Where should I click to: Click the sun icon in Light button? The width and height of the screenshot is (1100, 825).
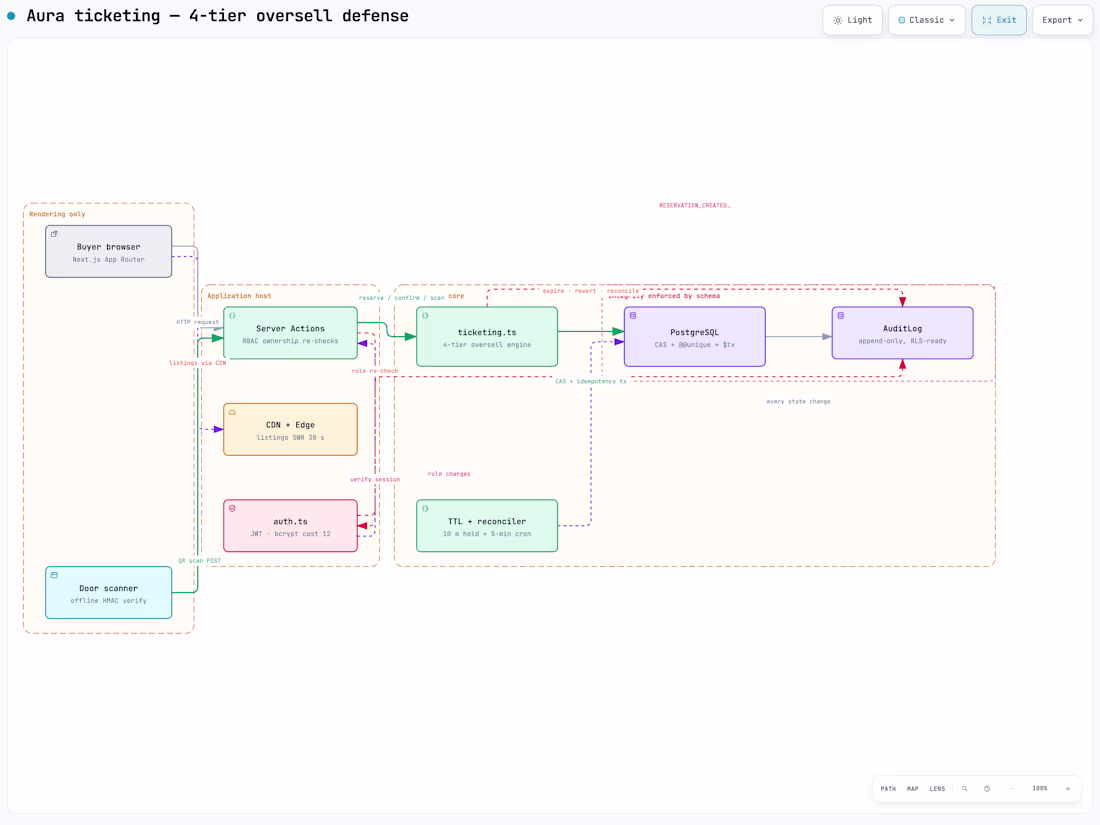pyautogui.click(x=838, y=20)
